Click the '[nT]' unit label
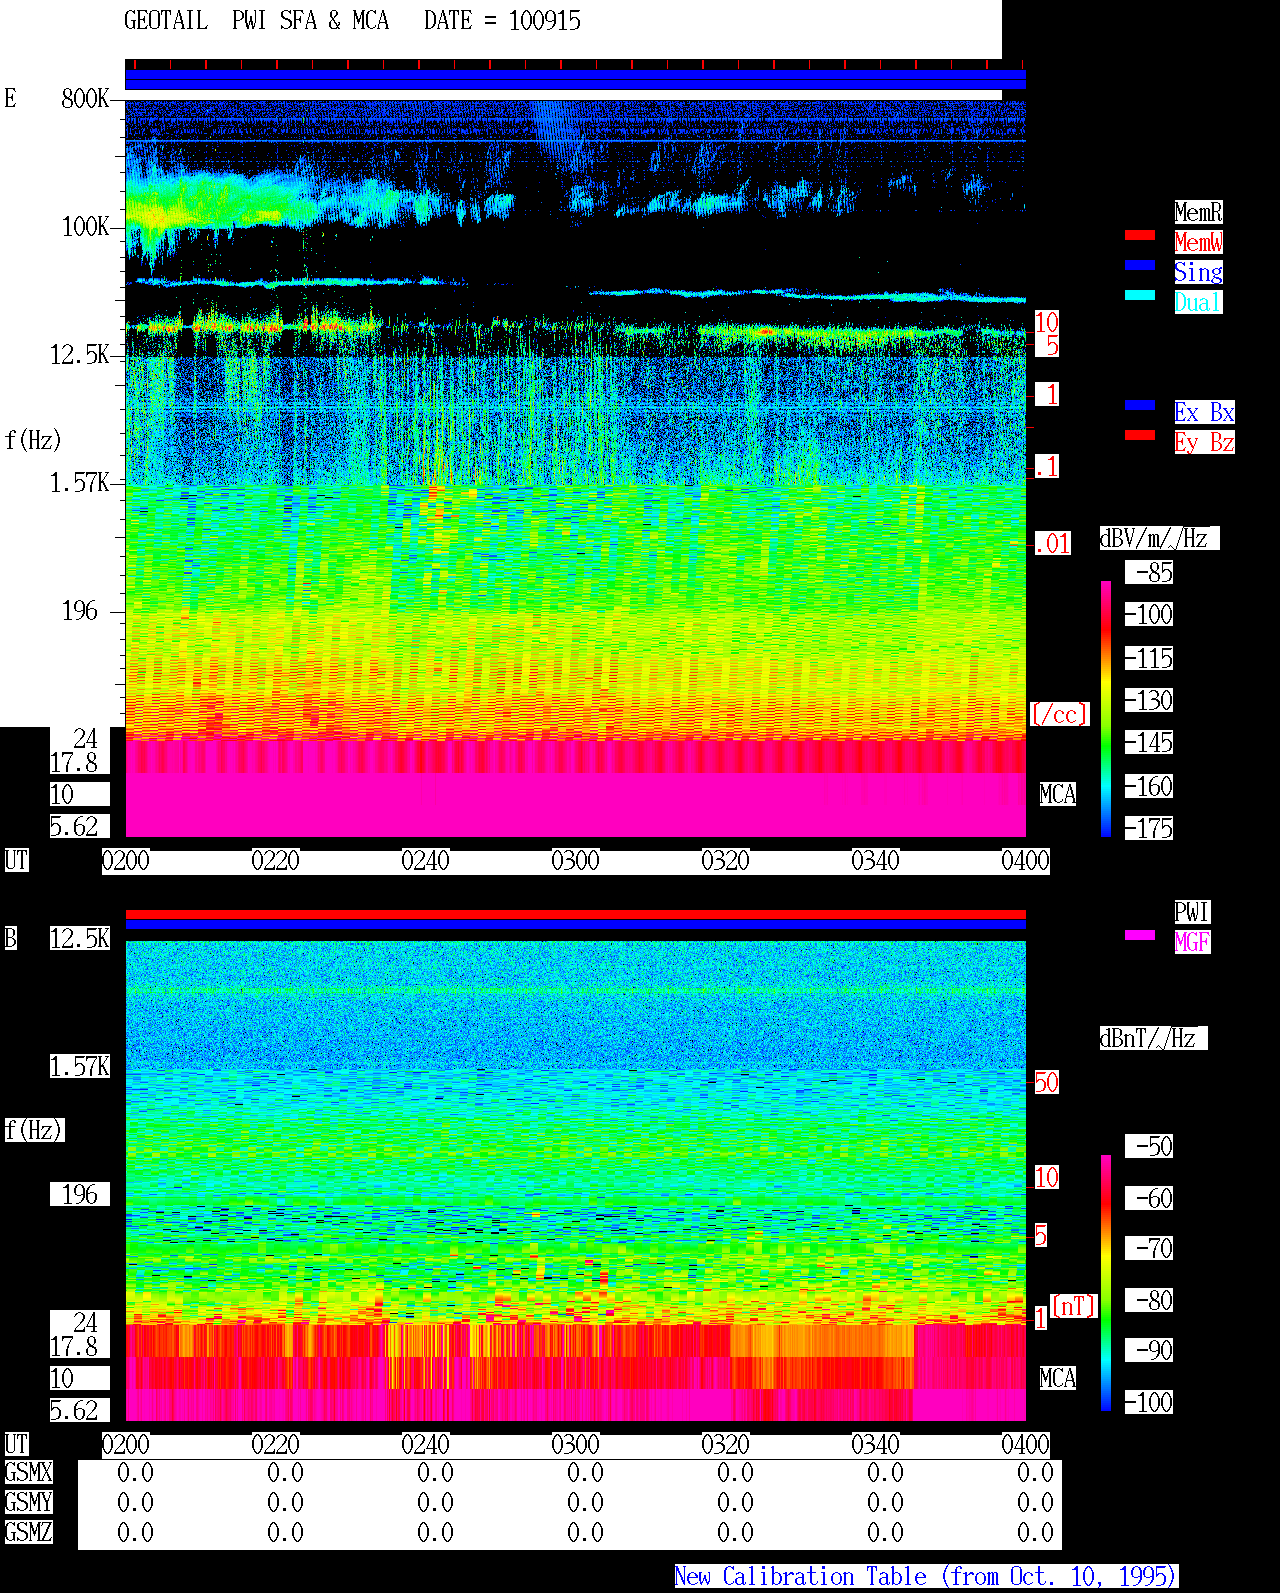Image resolution: width=1280 pixels, height=1593 pixels. (x=1074, y=1306)
